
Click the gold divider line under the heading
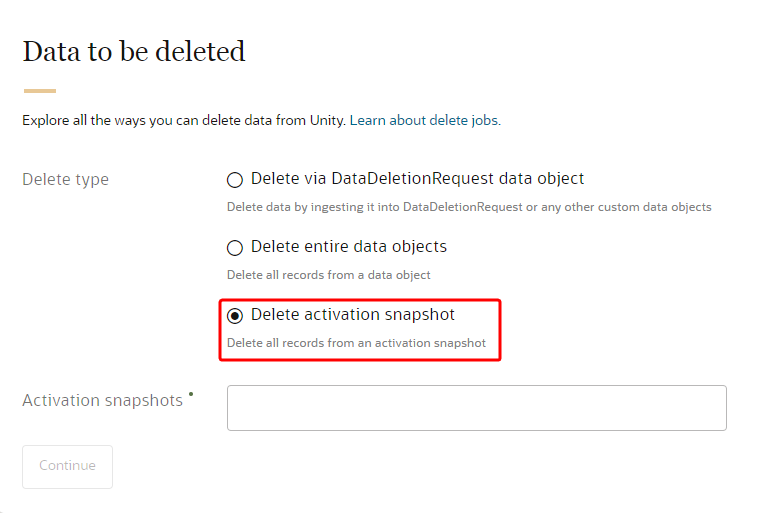point(39,90)
